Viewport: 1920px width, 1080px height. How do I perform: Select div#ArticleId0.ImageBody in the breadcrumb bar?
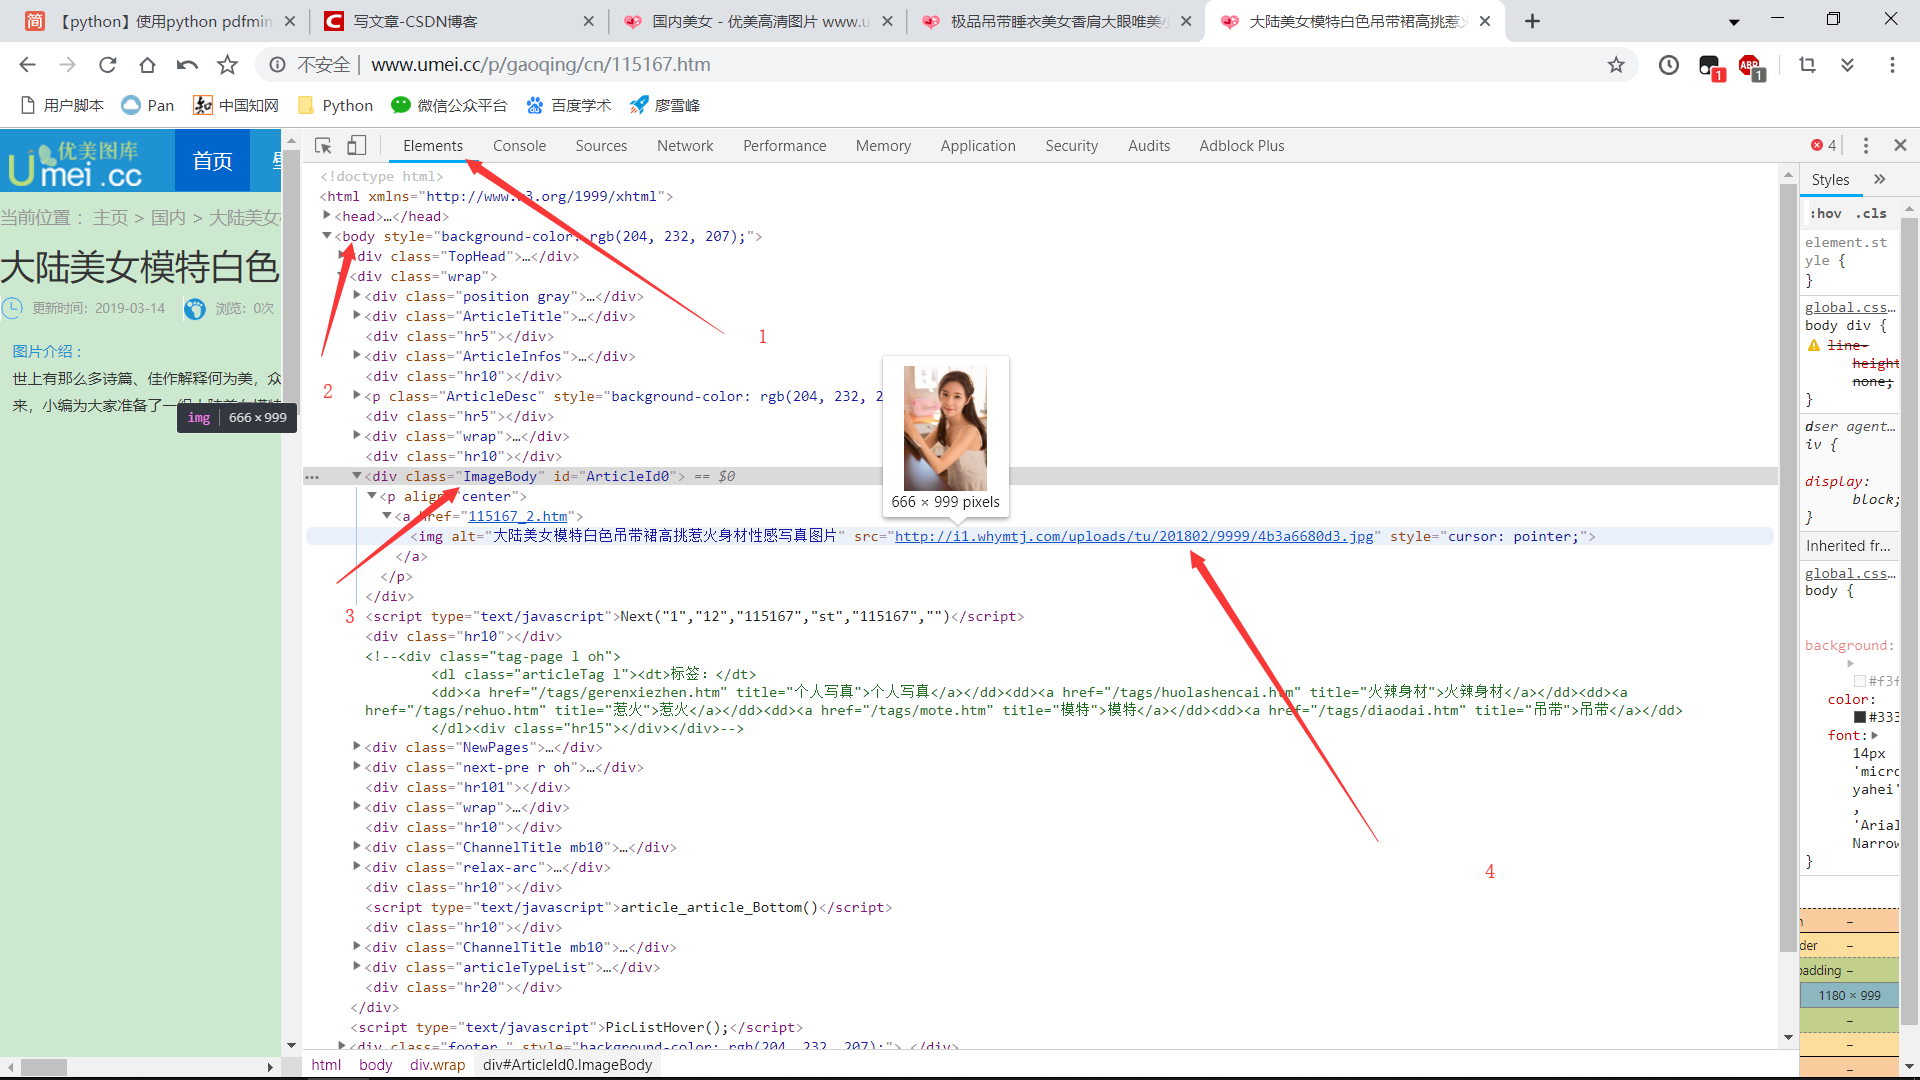tap(566, 1064)
